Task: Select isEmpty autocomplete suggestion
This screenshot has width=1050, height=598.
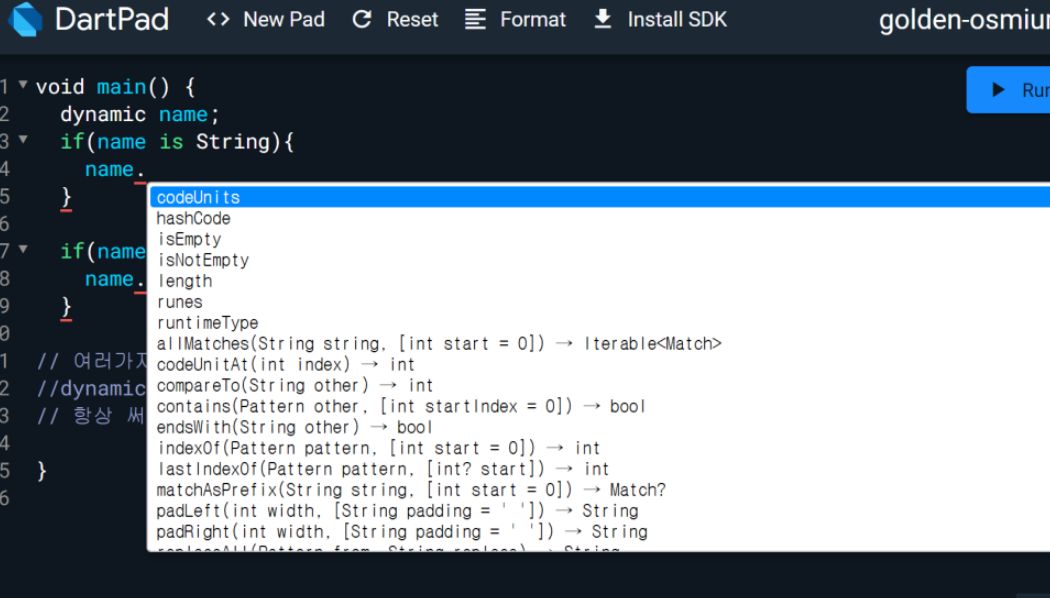Action: tap(600, 239)
